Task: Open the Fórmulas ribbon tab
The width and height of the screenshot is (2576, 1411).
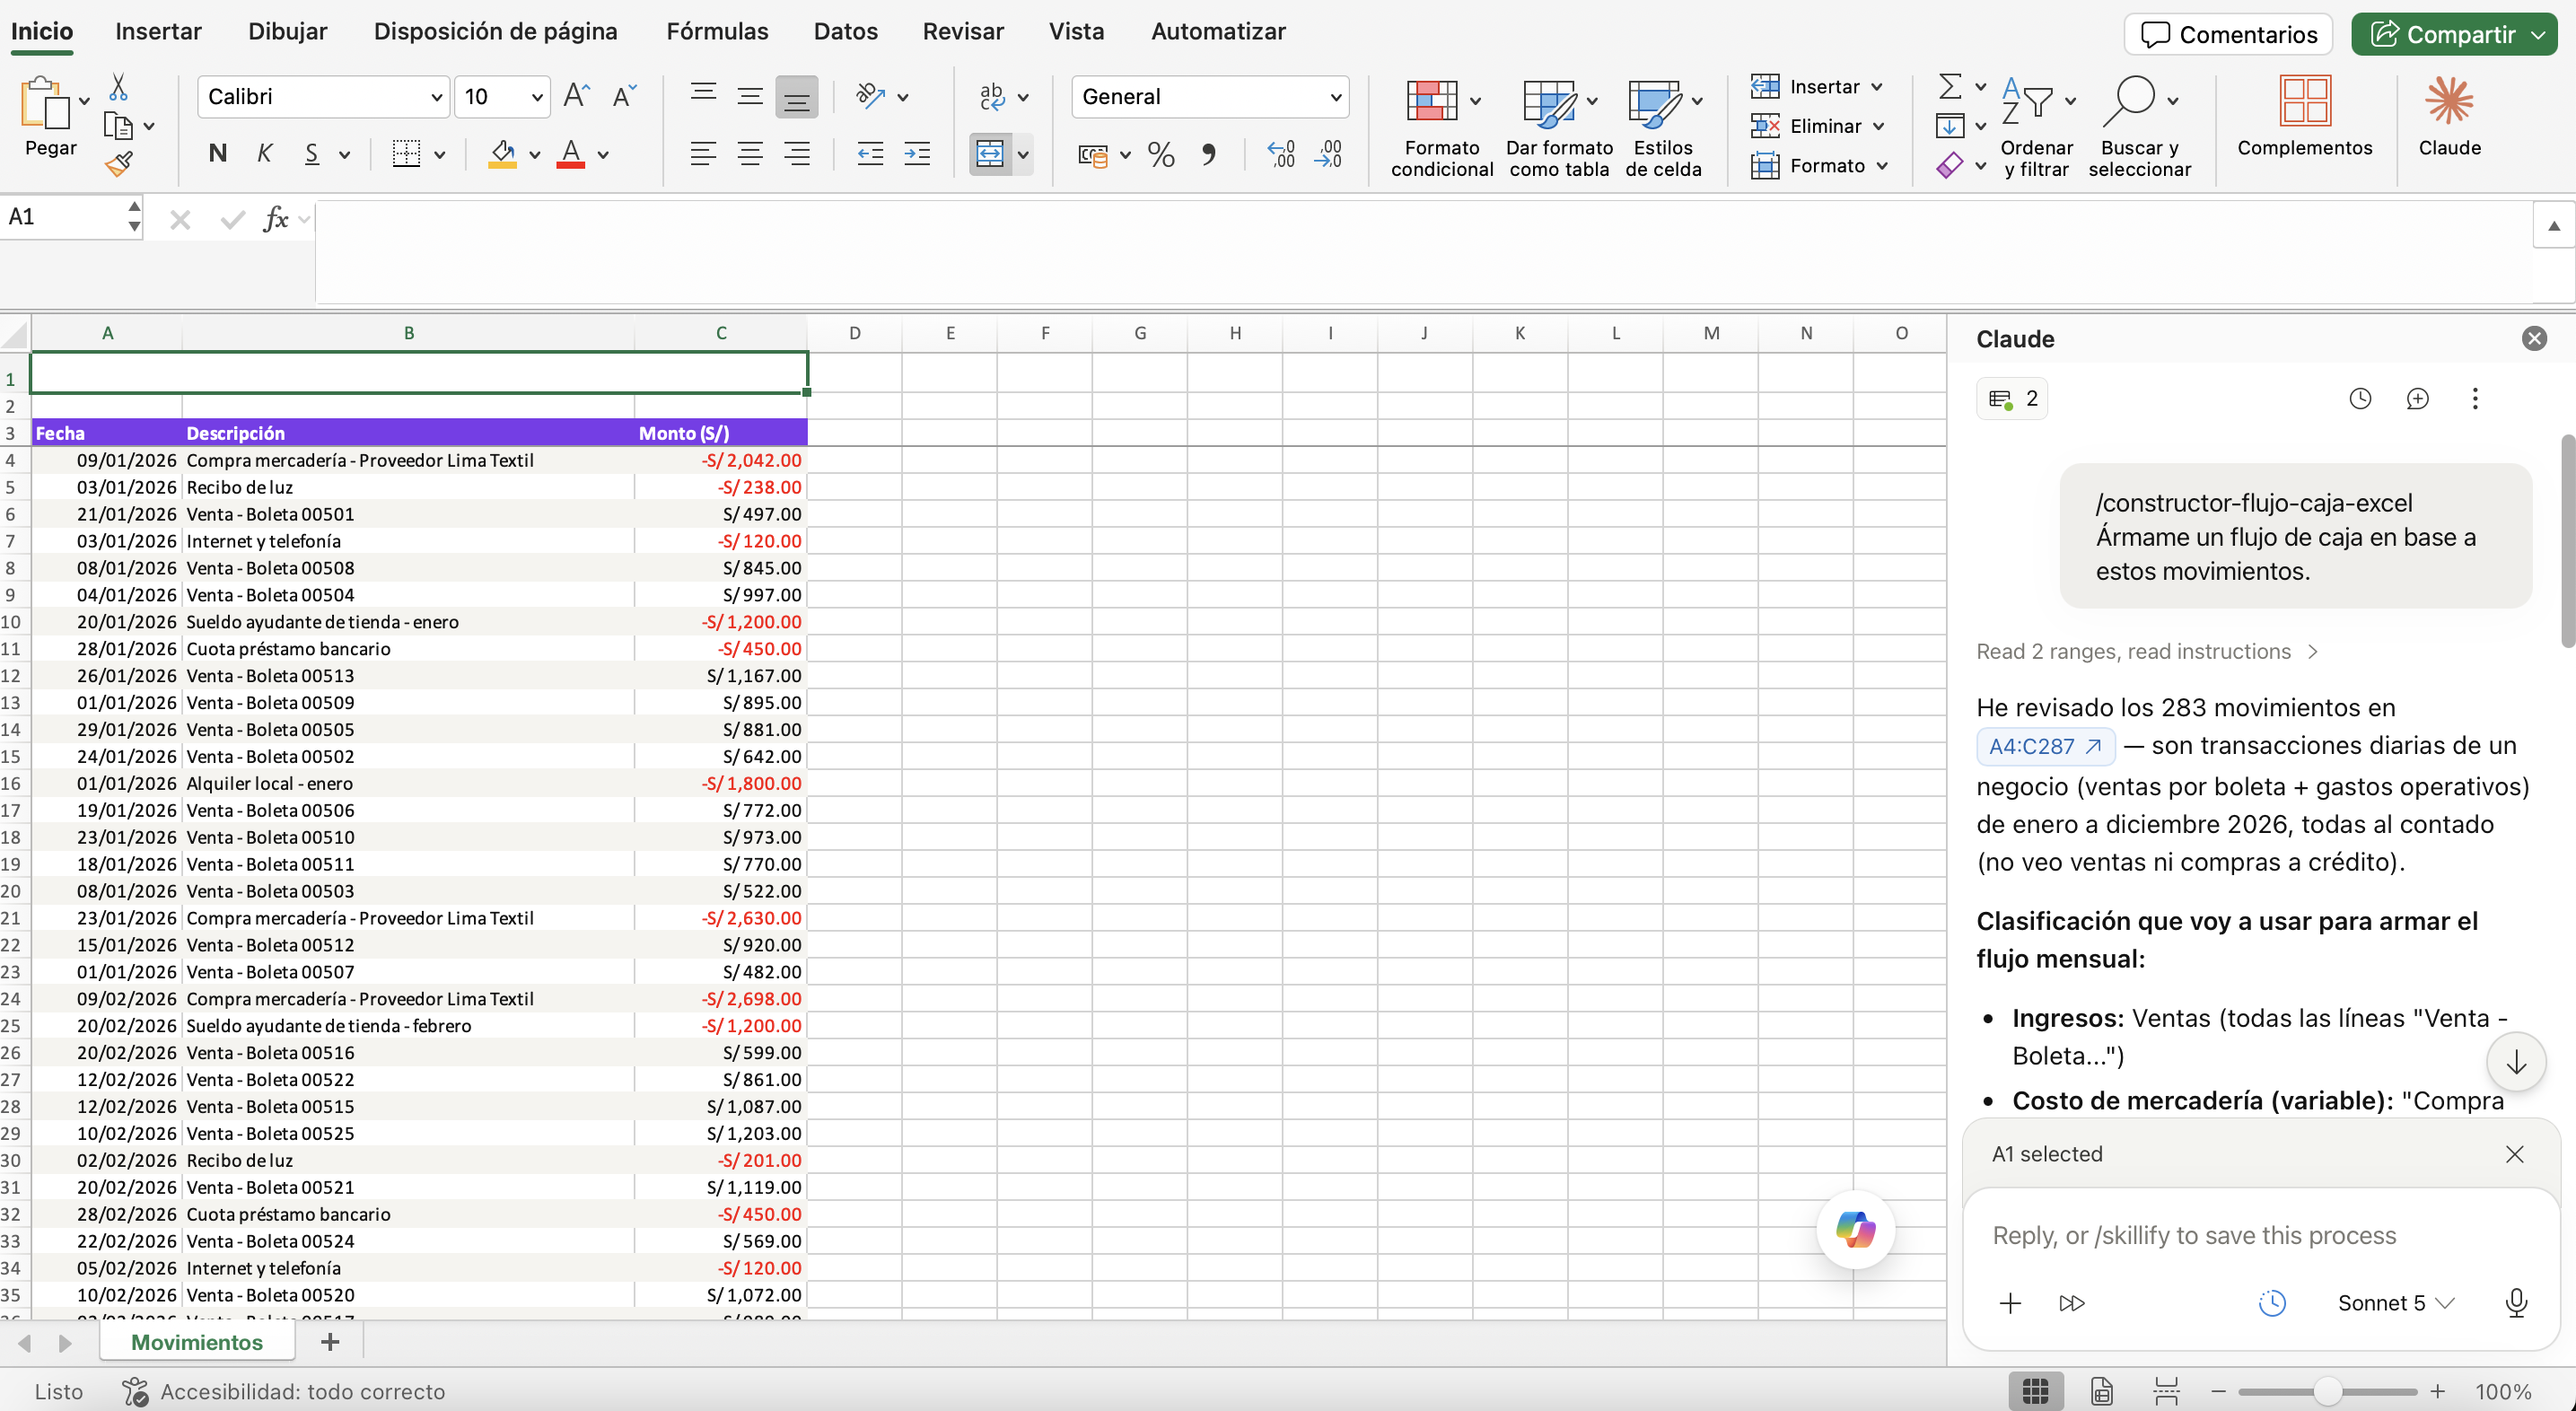Action: pos(717,32)
